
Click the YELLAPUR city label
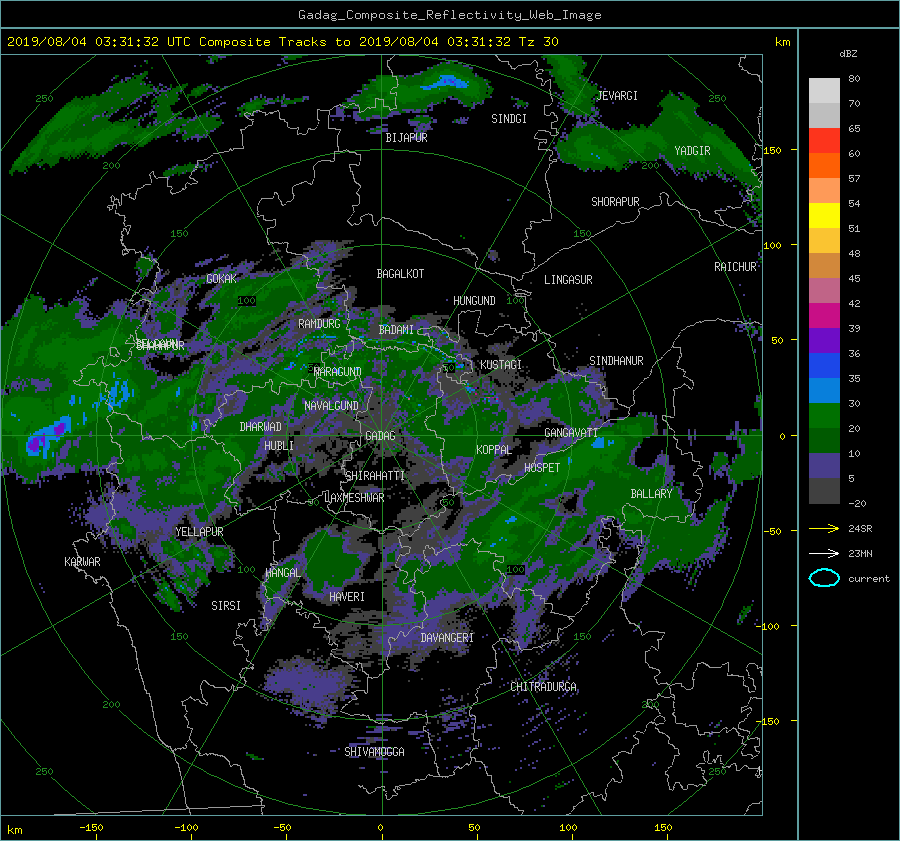(x=199, y=532)
